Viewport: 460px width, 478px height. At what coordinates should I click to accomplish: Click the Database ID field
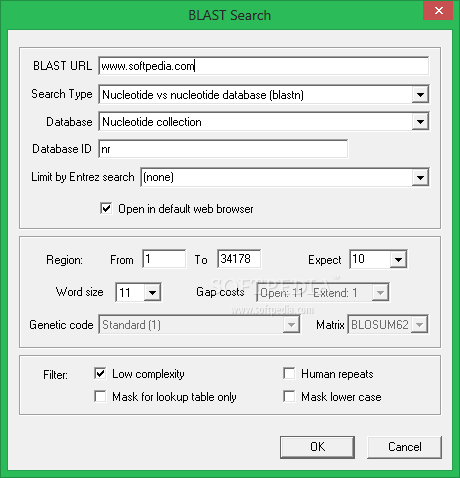(223, 149)
